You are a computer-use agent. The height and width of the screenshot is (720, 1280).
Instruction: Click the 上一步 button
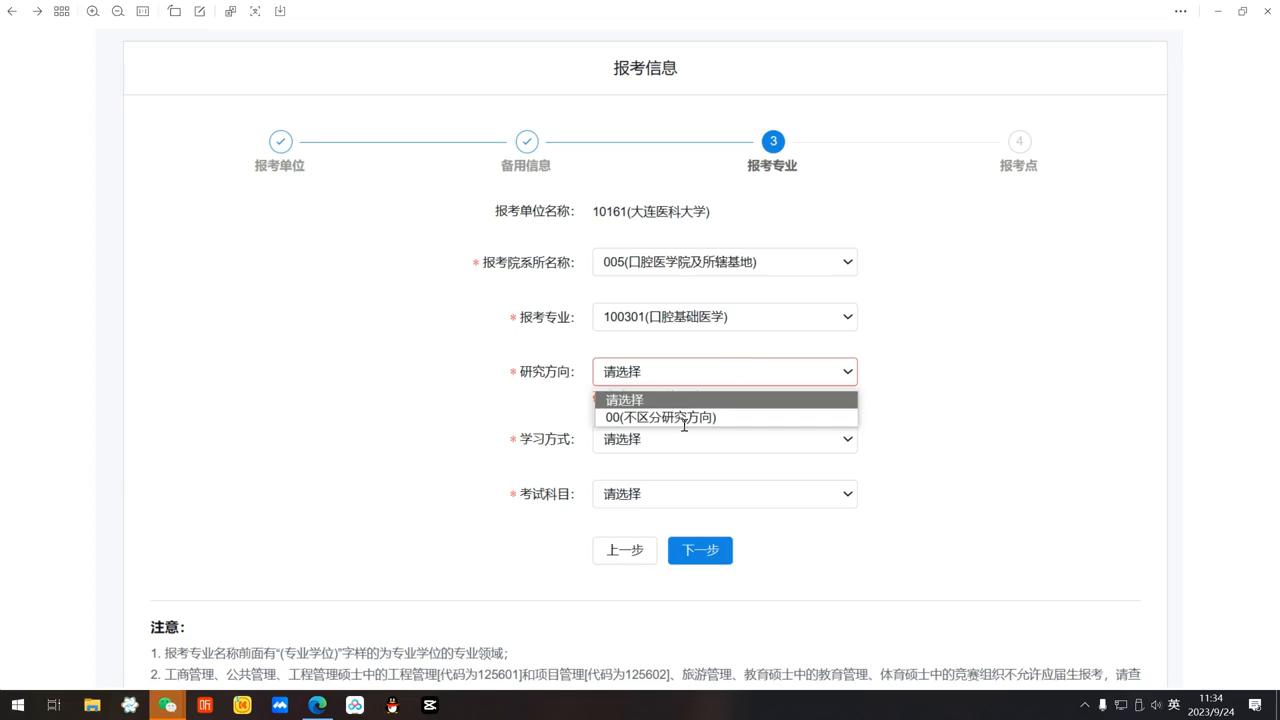tap(624, 550)
